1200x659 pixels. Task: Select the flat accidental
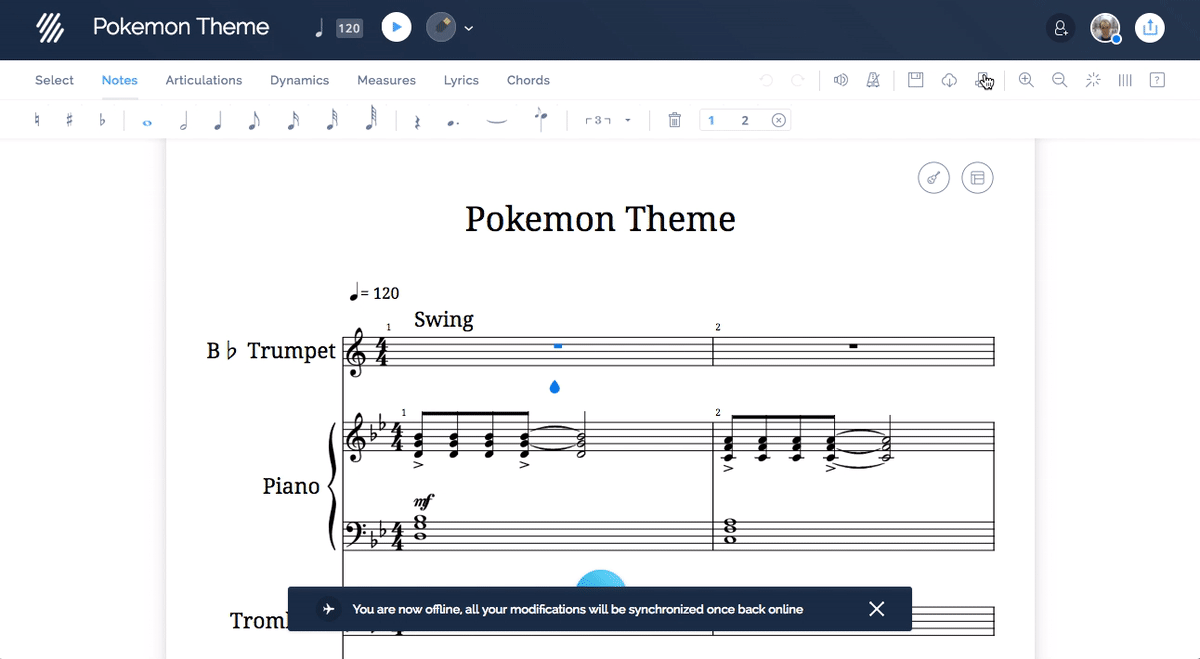click(x=102, y=120)
